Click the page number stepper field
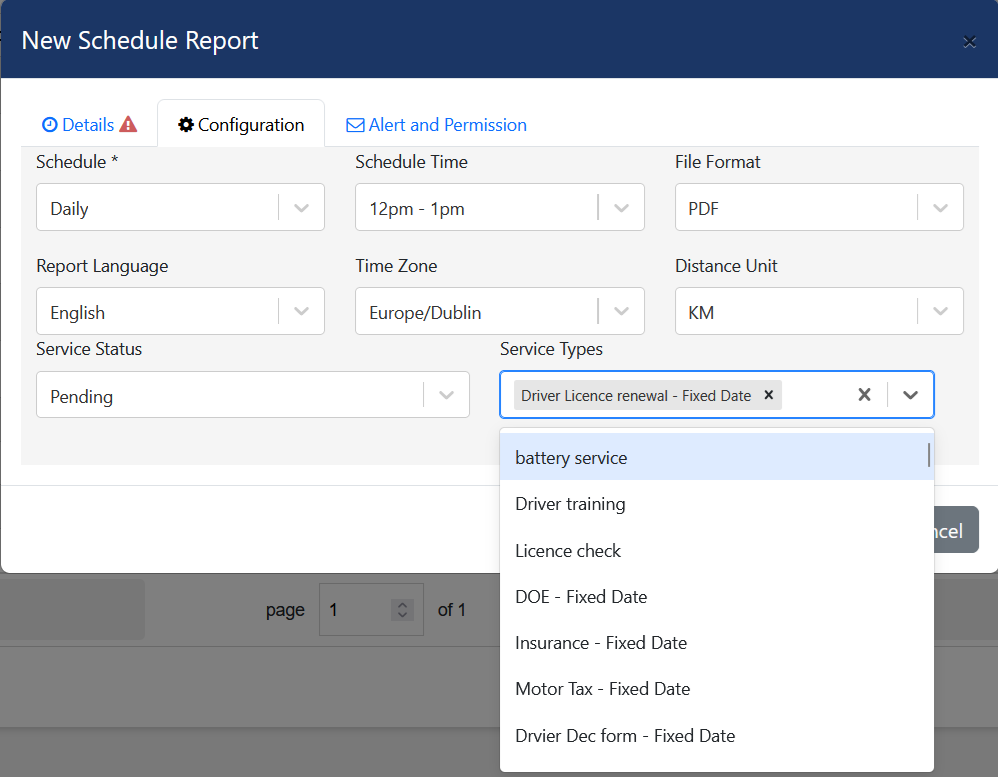The width and height of the screenshot is (998, 777). [x=360, y=609]
